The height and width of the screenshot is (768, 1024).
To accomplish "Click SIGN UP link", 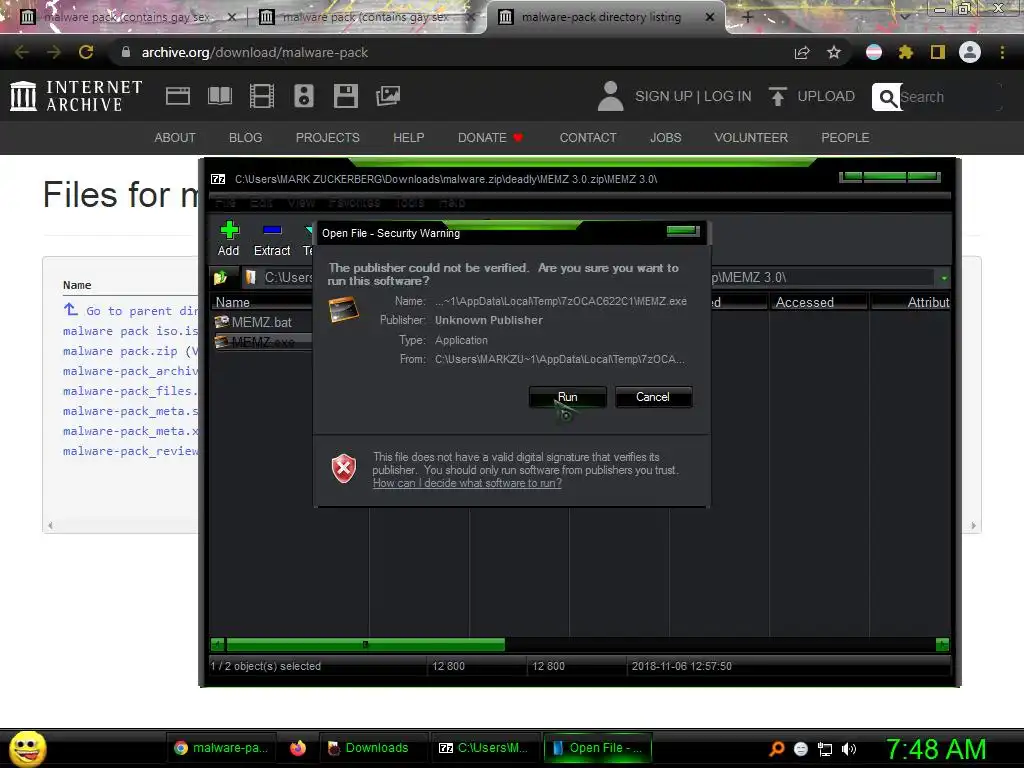I will pyautogui.click(x=664, y=96).
